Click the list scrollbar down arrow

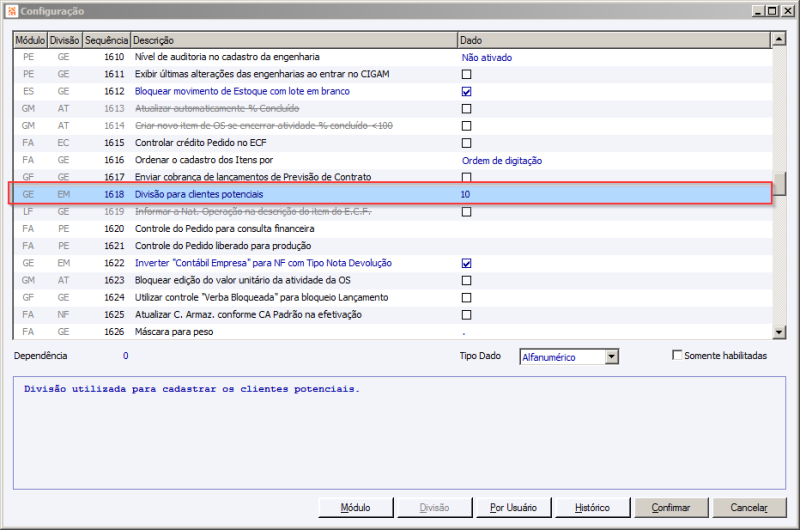coord(779,332)
